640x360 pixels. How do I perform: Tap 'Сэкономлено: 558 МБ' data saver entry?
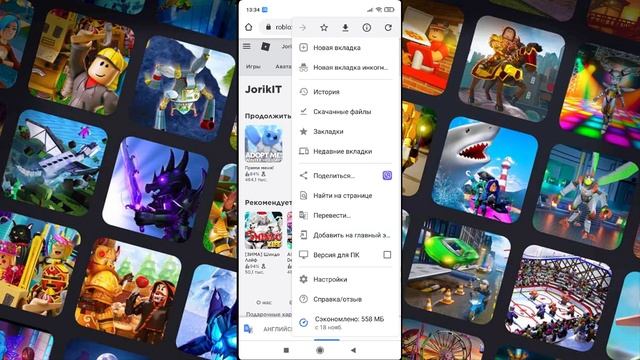coord(346,322)
